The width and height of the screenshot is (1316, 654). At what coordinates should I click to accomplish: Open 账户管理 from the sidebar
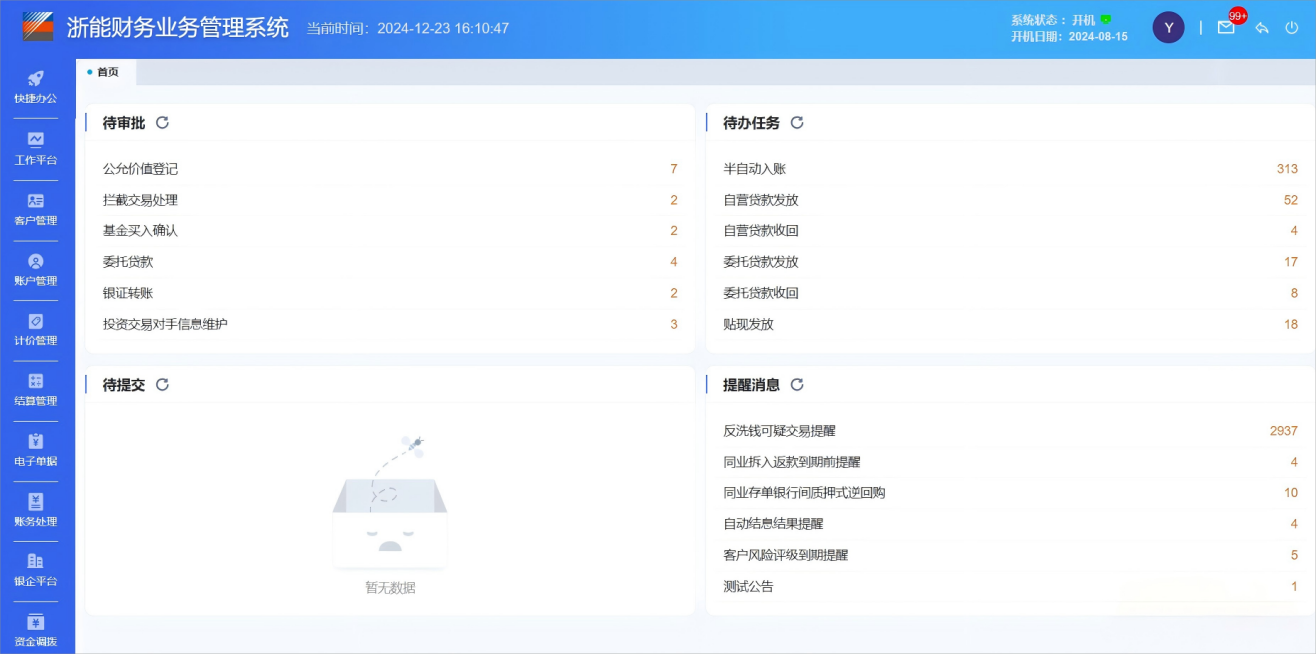[x=35, y=261]
